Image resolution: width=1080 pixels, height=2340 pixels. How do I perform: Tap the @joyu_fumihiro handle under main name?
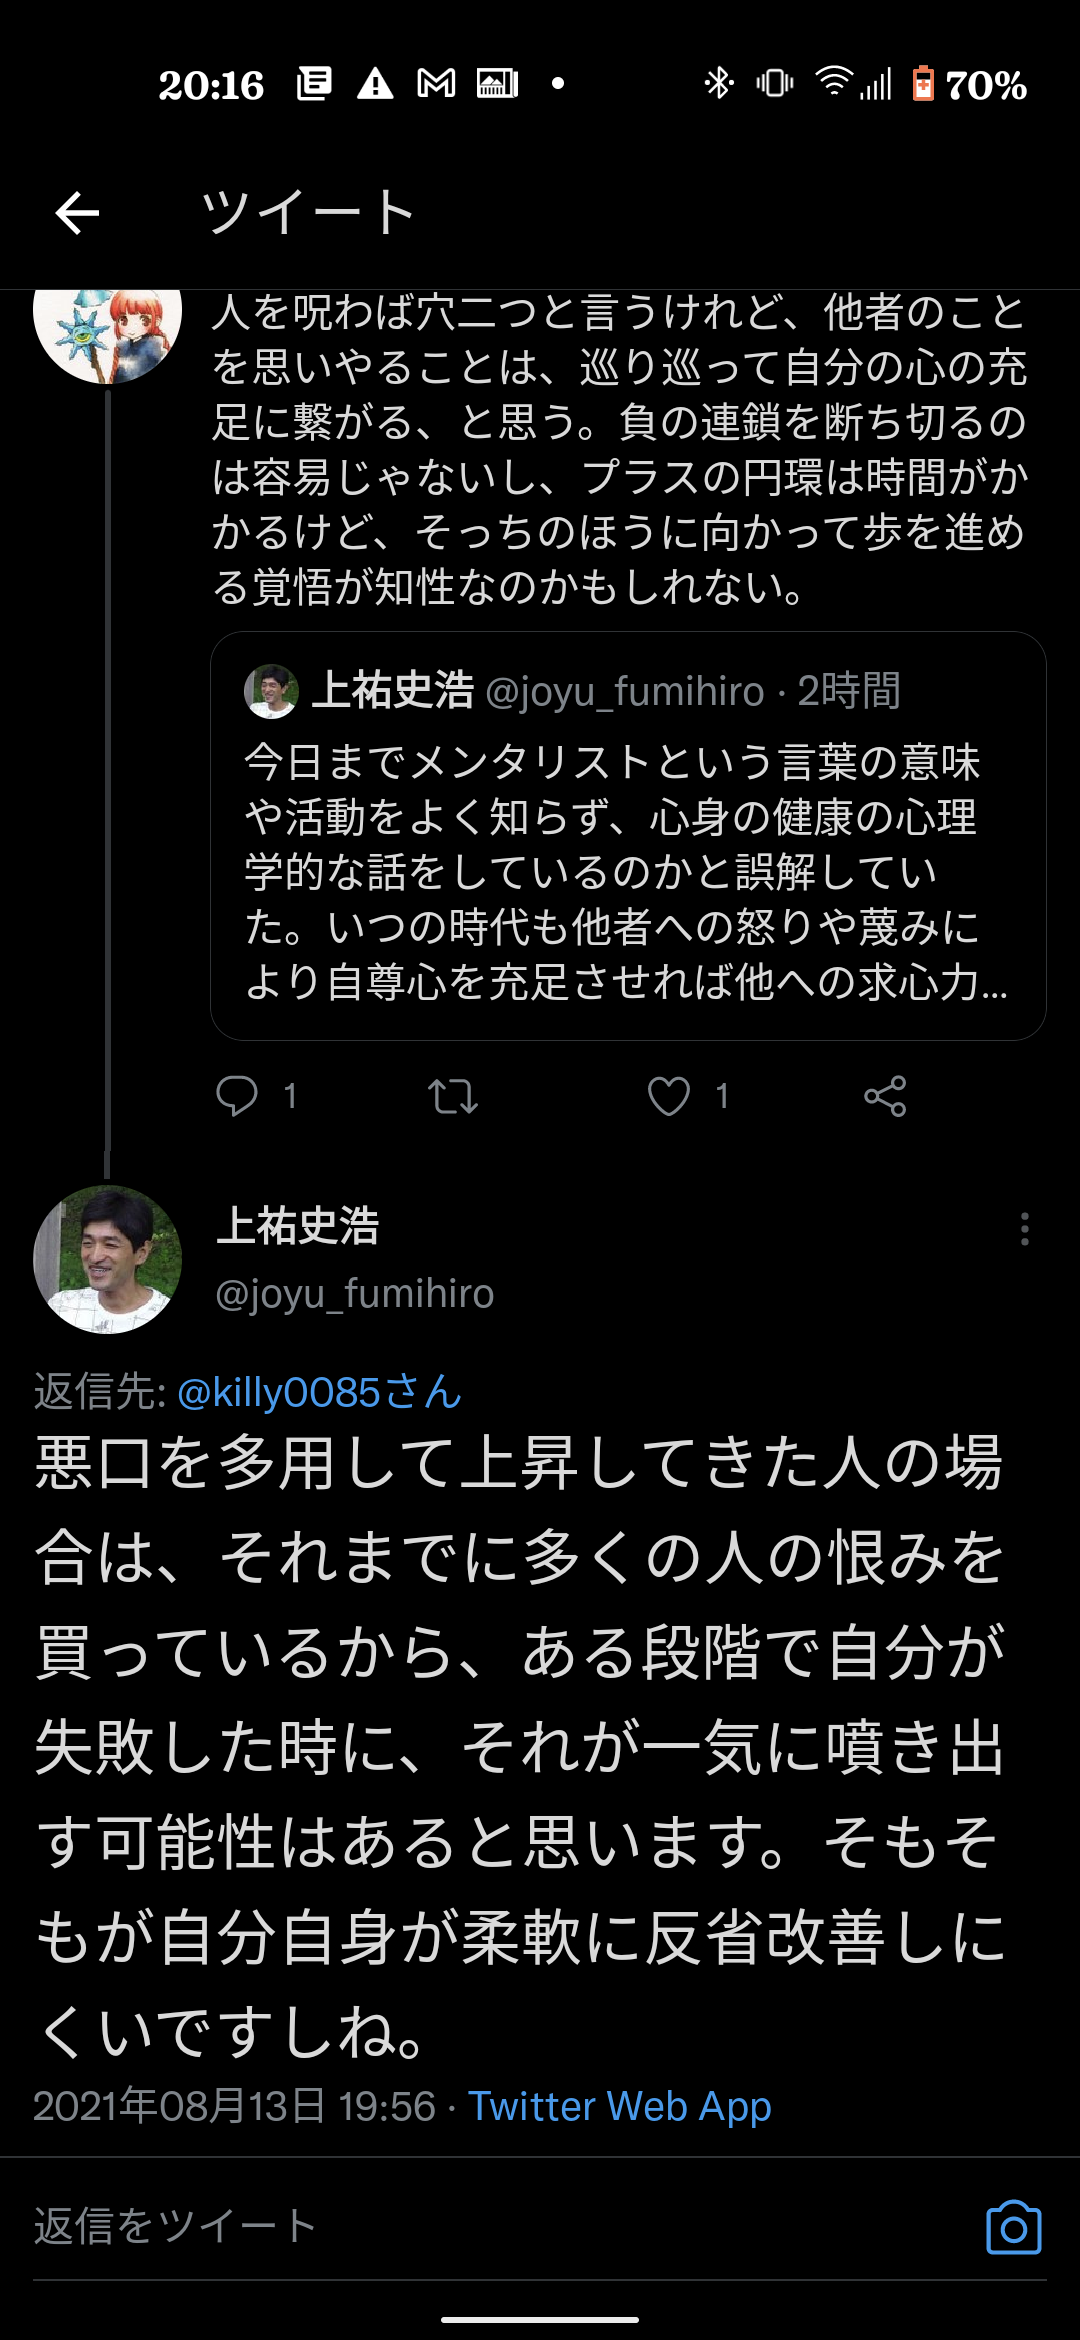point(354,1294)
